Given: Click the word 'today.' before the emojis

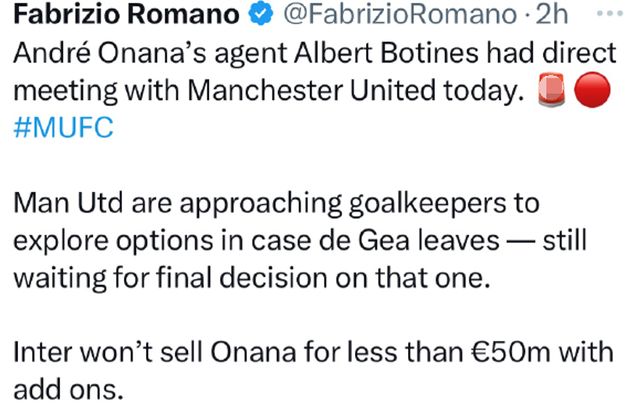Looking at the screenshot, I should point(484,90).
